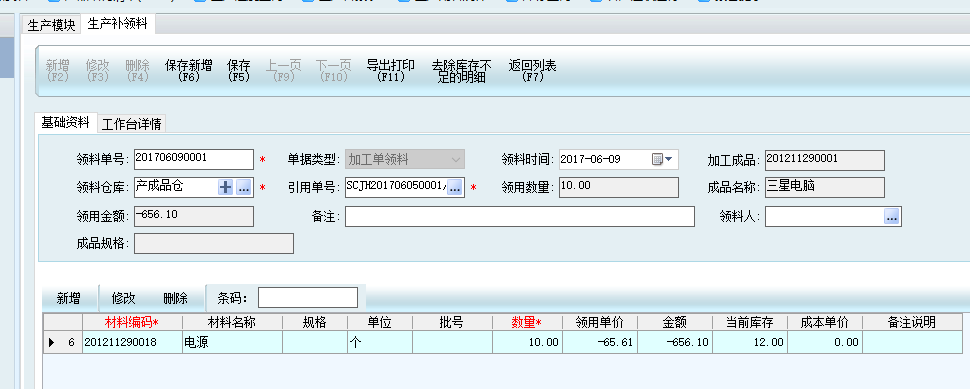Click 修改 button above materials grid
Viewport: 970px width, 389px height.
point(123,298)
